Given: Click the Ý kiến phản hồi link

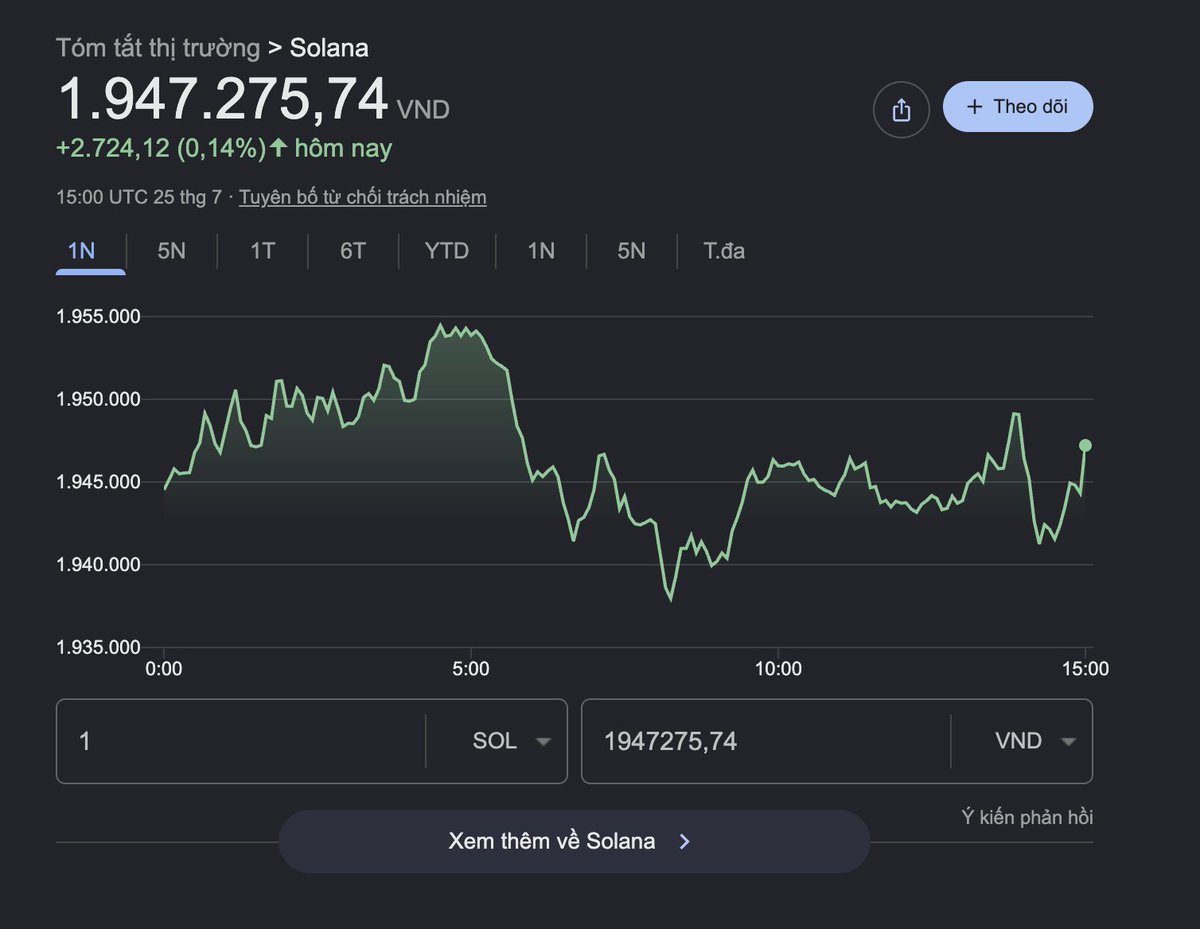Looking at the screenshot, I should click(1027, 817).
